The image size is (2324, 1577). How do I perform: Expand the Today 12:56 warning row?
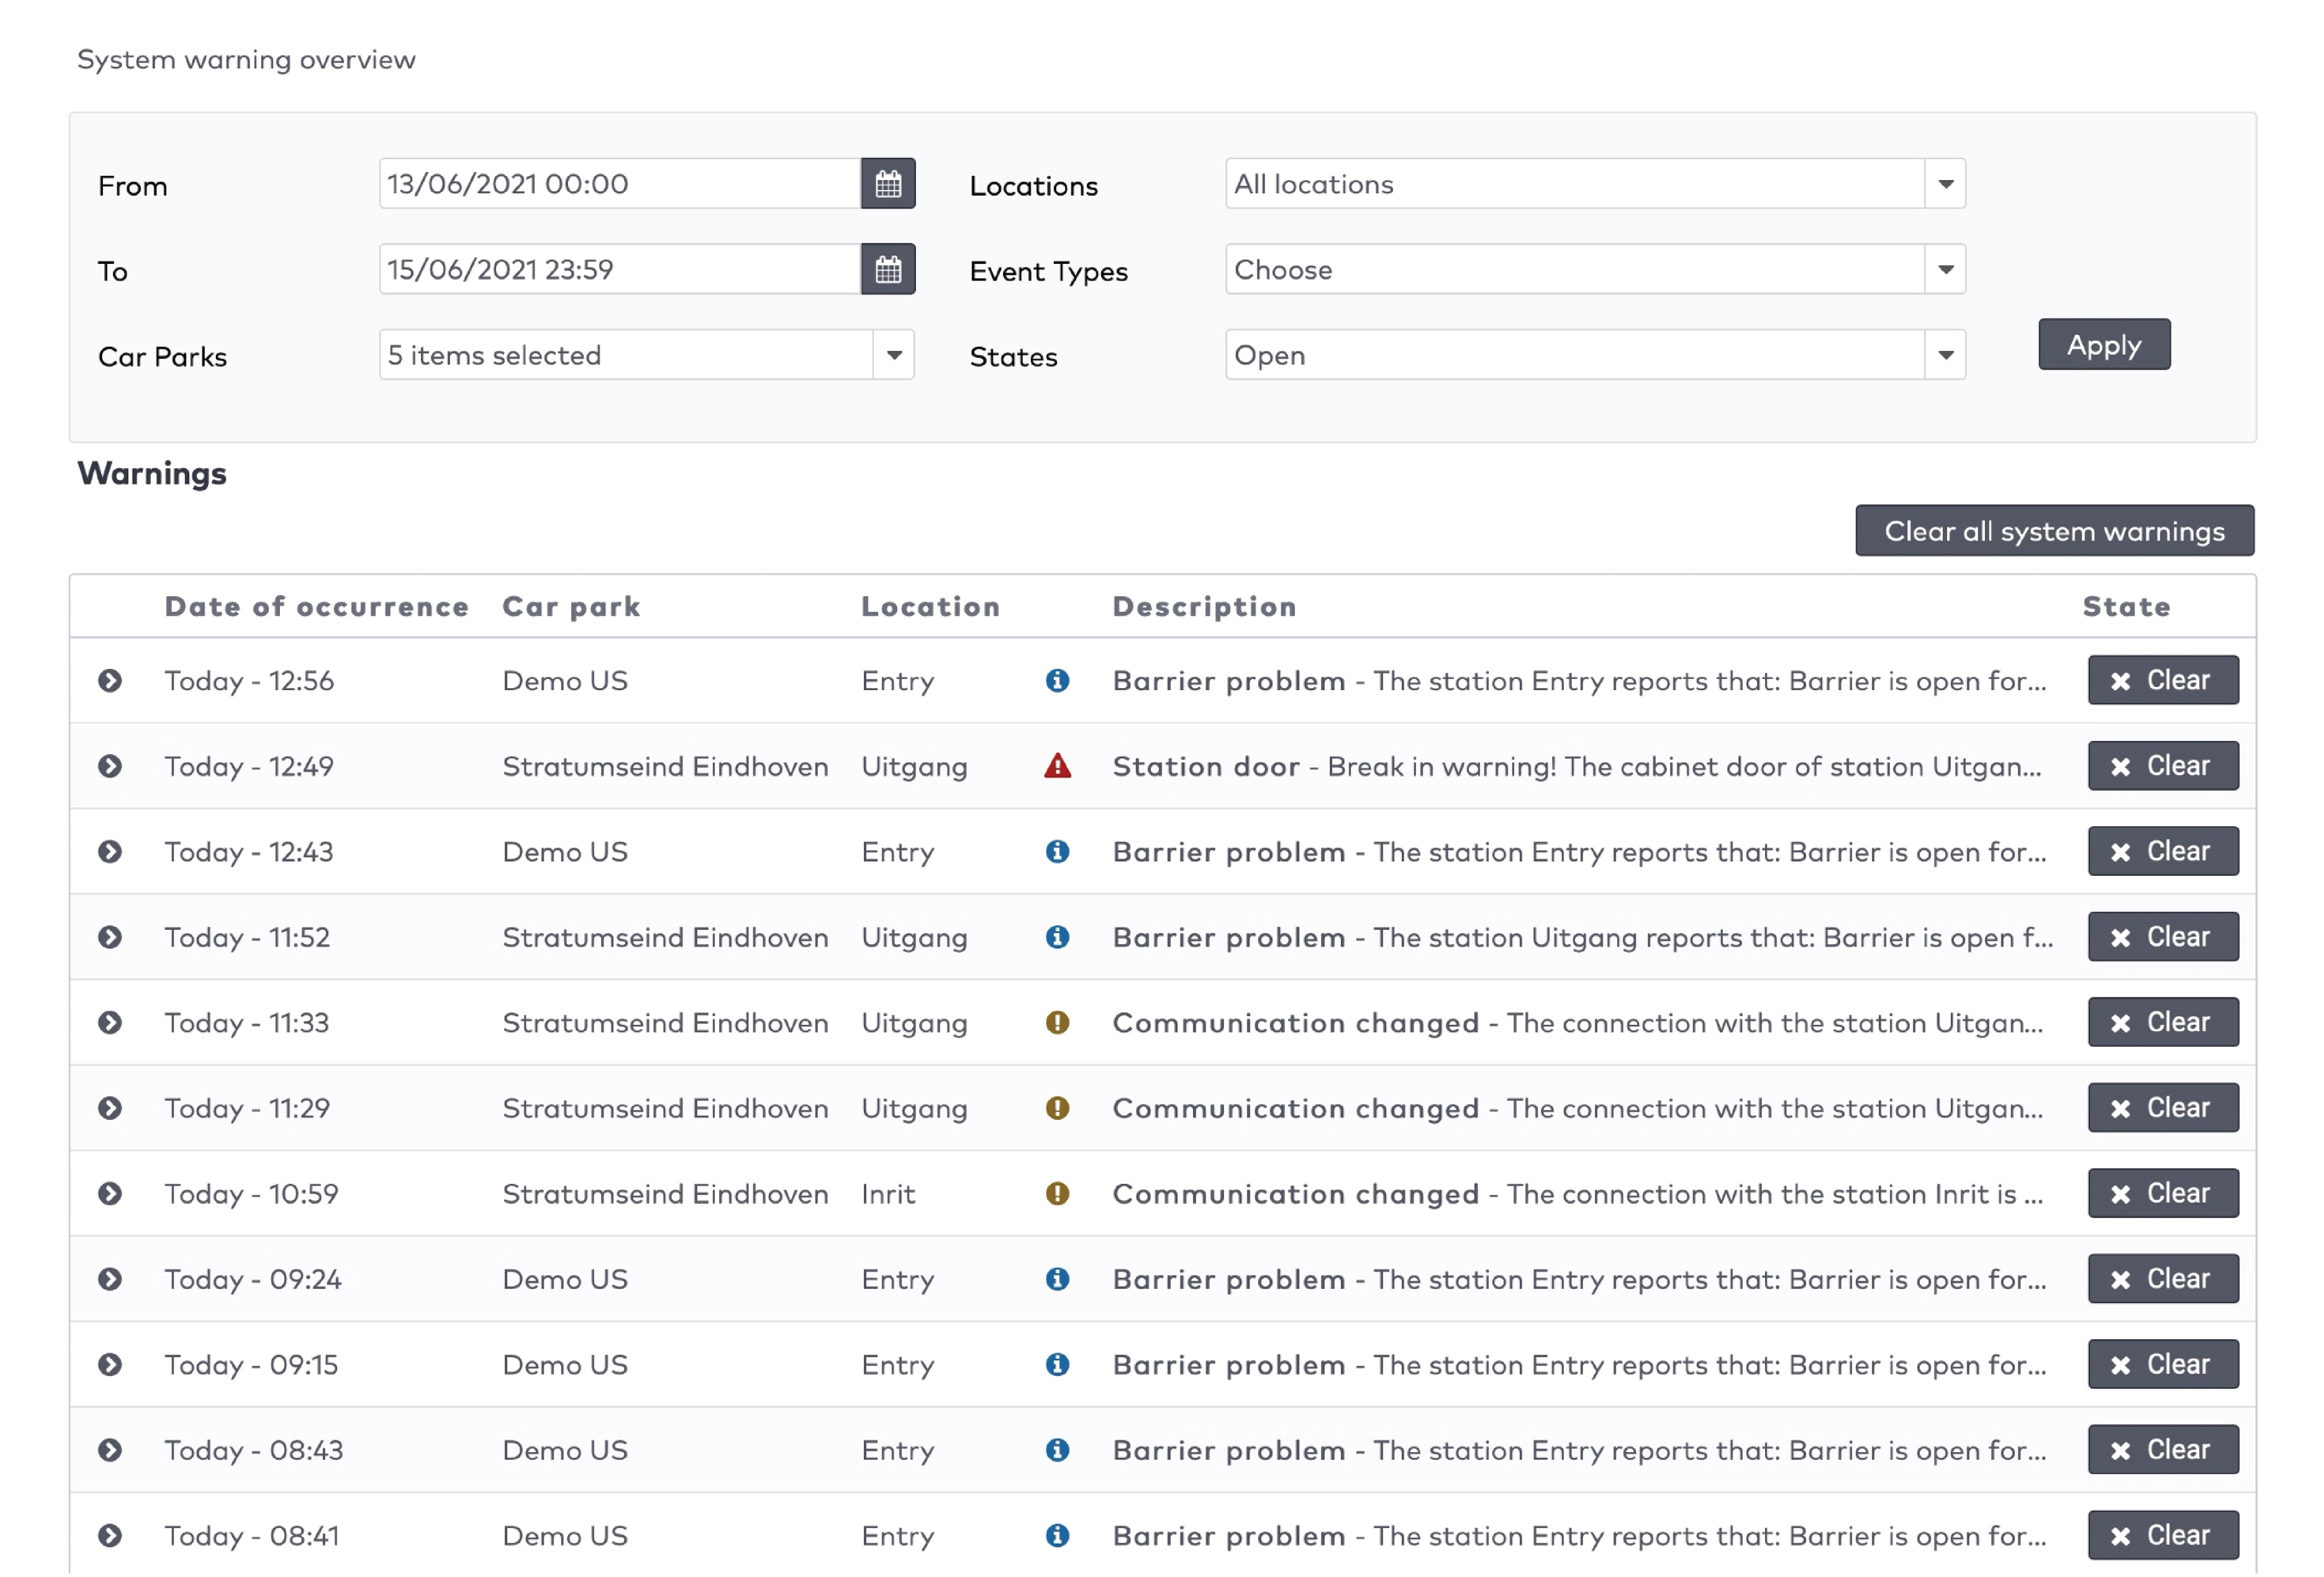pos(110,681)
